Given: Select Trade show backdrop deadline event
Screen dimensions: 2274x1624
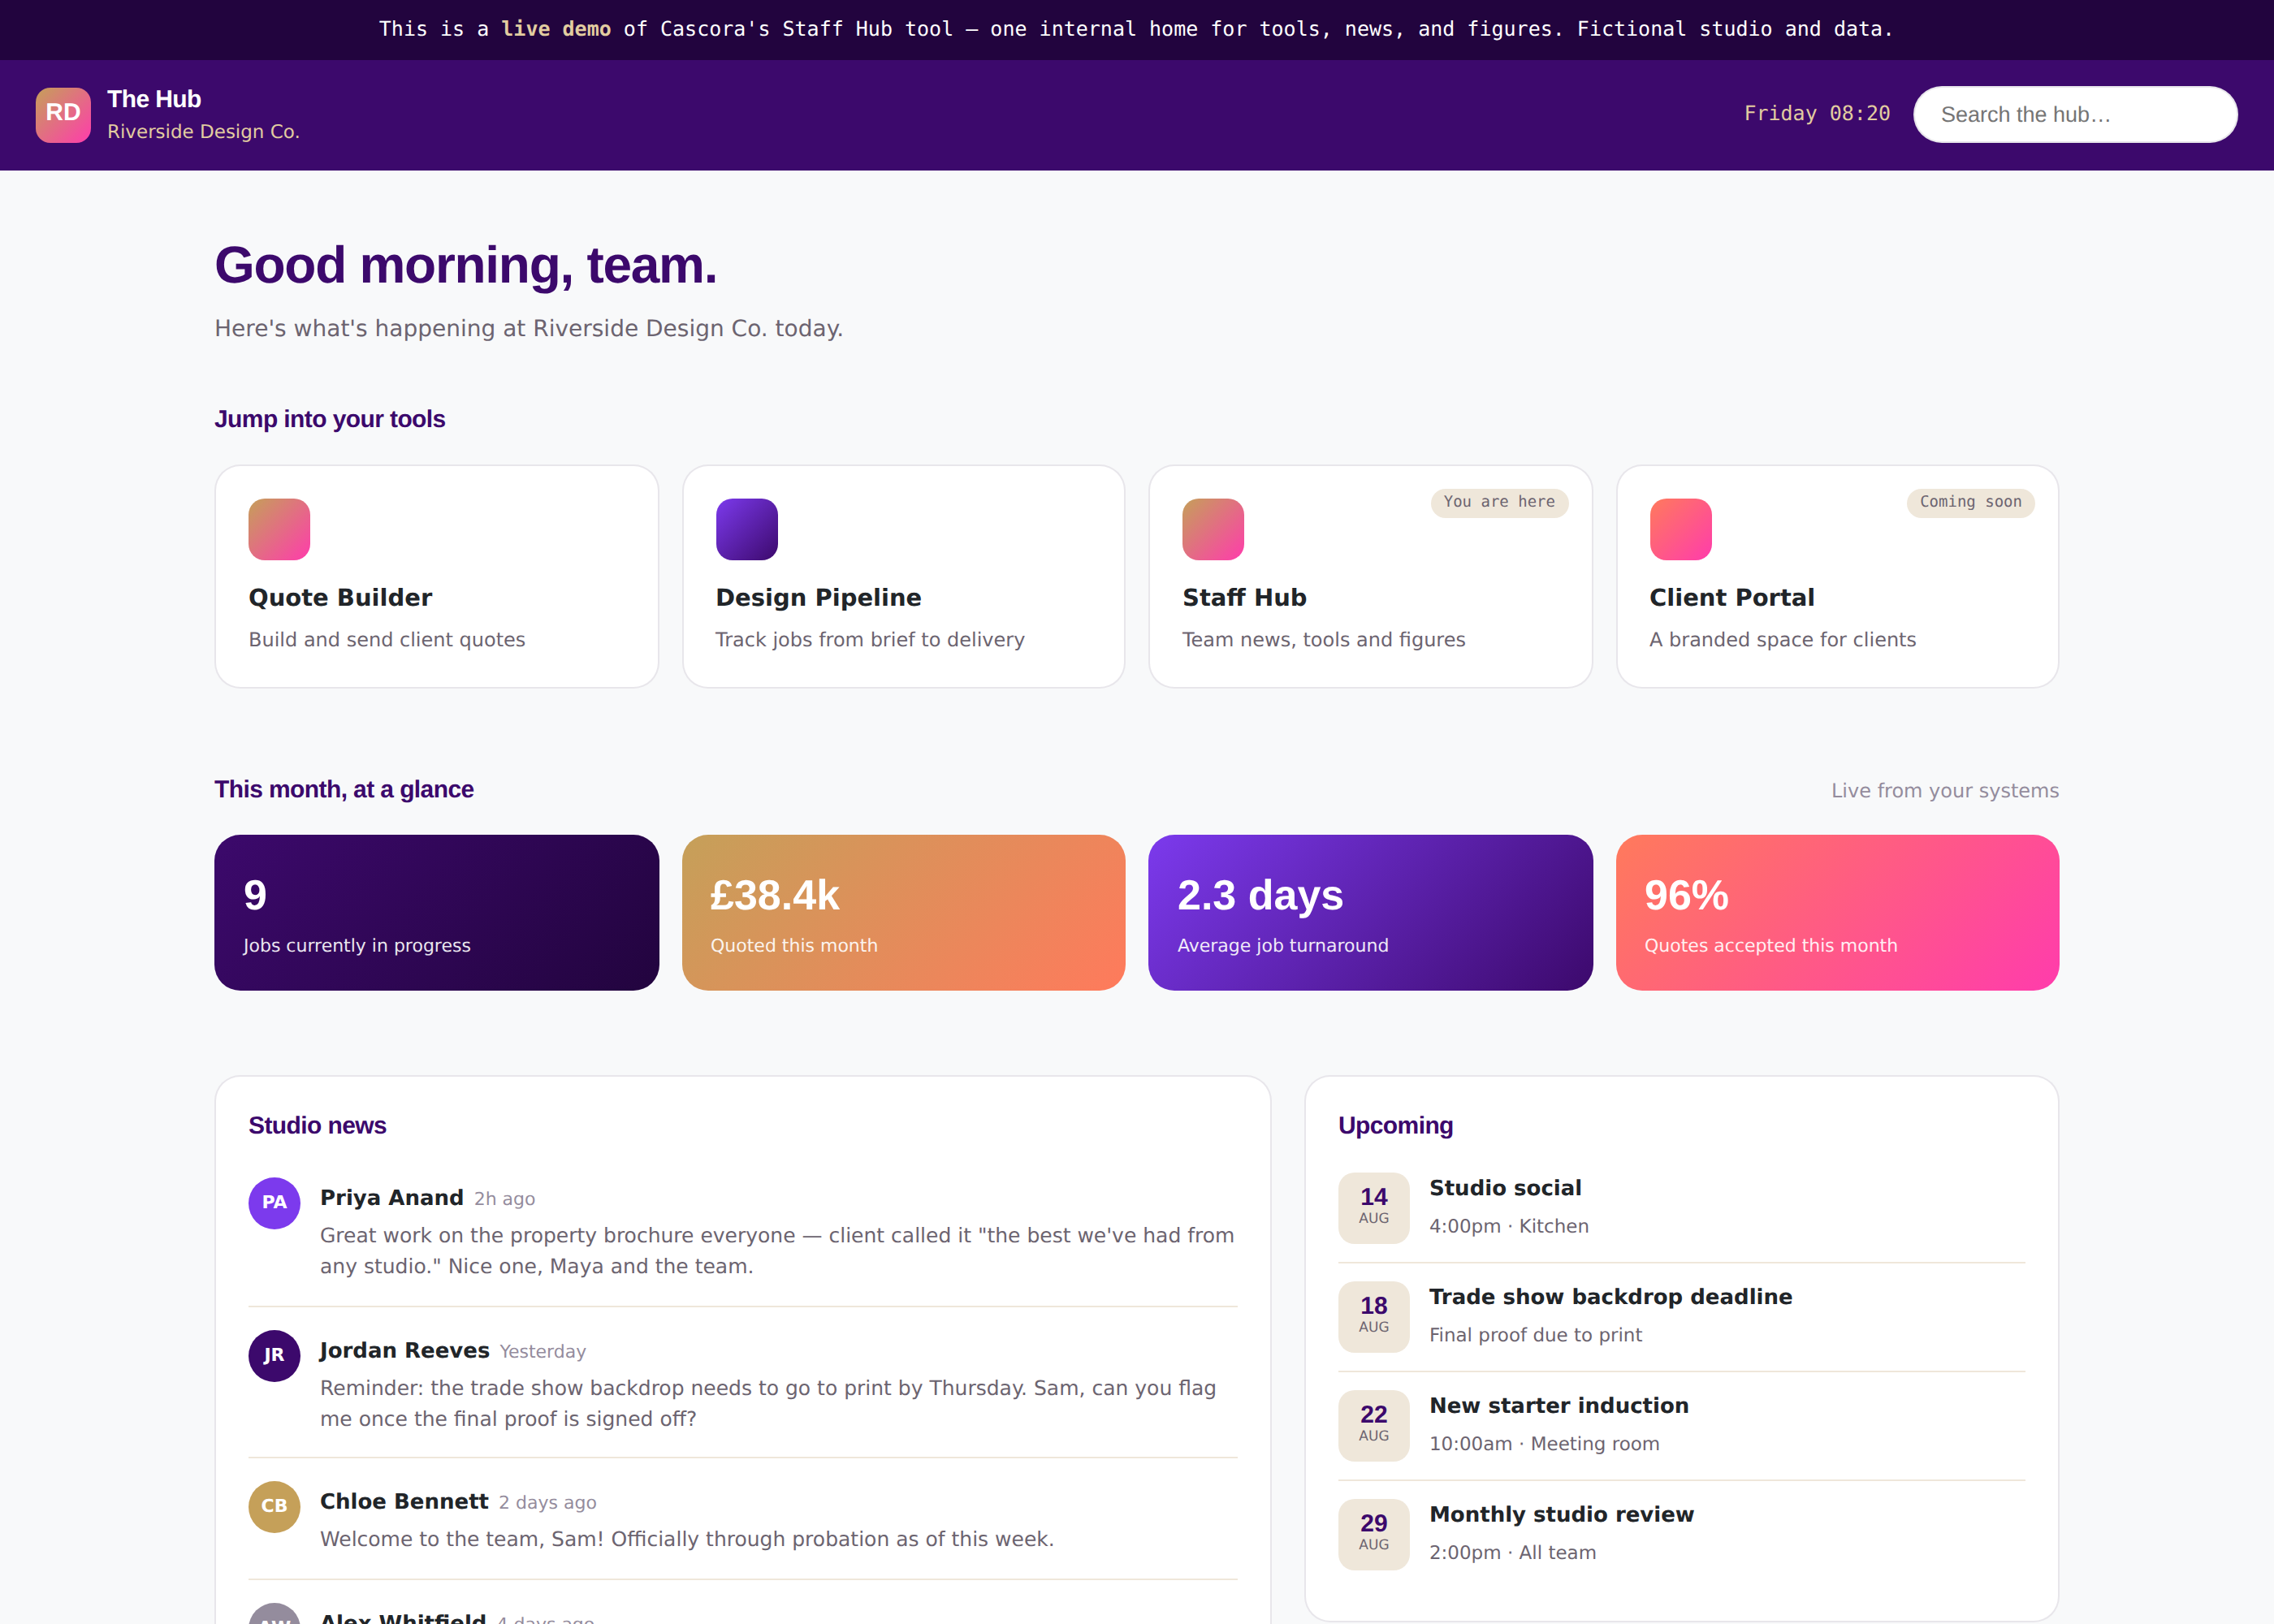Looking at the screenshot, I should click(x=1610, y=1296).
